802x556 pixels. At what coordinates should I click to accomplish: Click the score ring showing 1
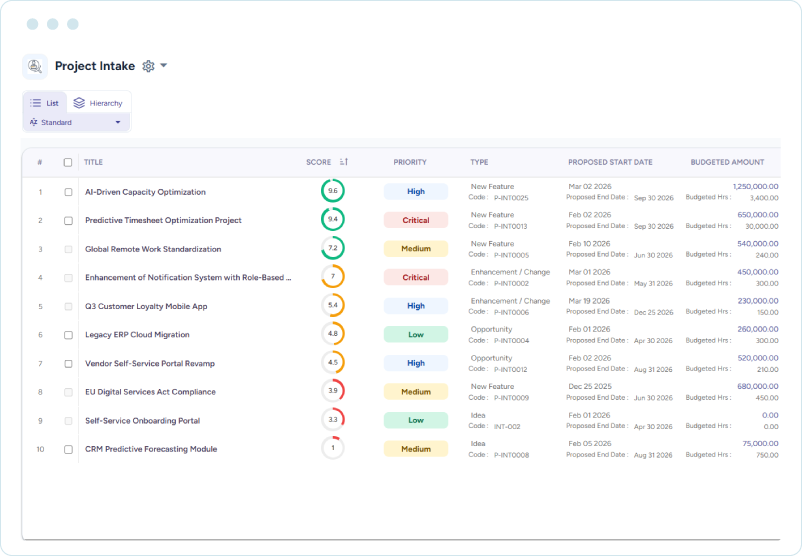tap(333, 448)
